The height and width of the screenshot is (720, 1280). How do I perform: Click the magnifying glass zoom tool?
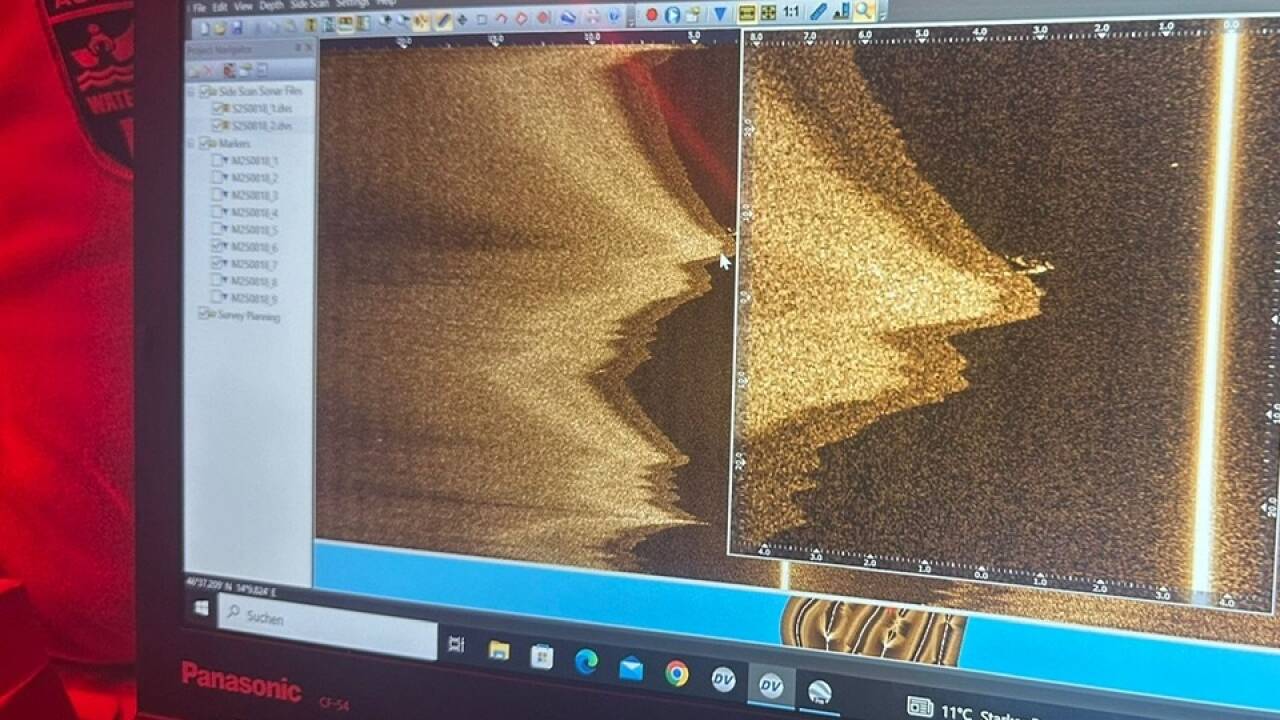[x=864, y=11]
